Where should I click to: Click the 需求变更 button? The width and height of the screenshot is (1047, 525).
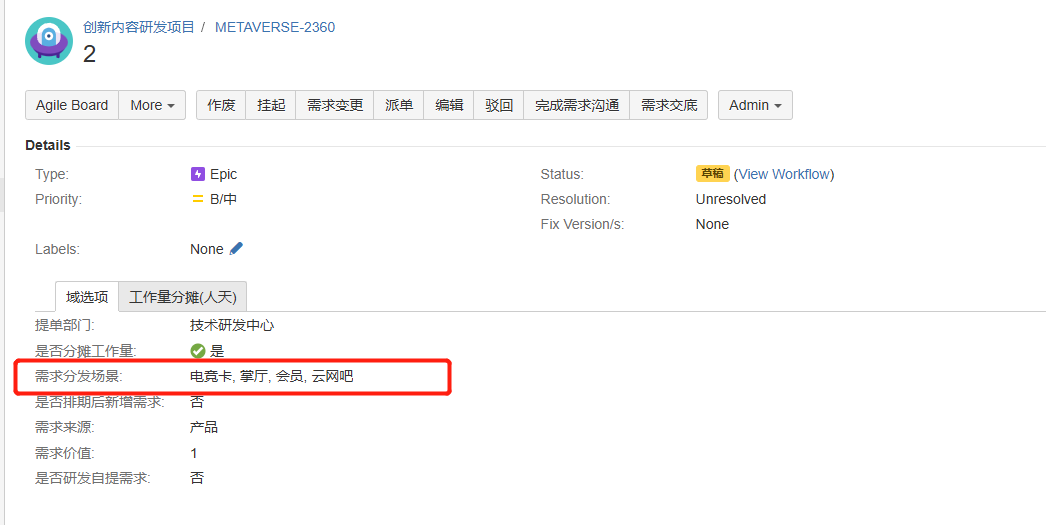pos(335,105)
